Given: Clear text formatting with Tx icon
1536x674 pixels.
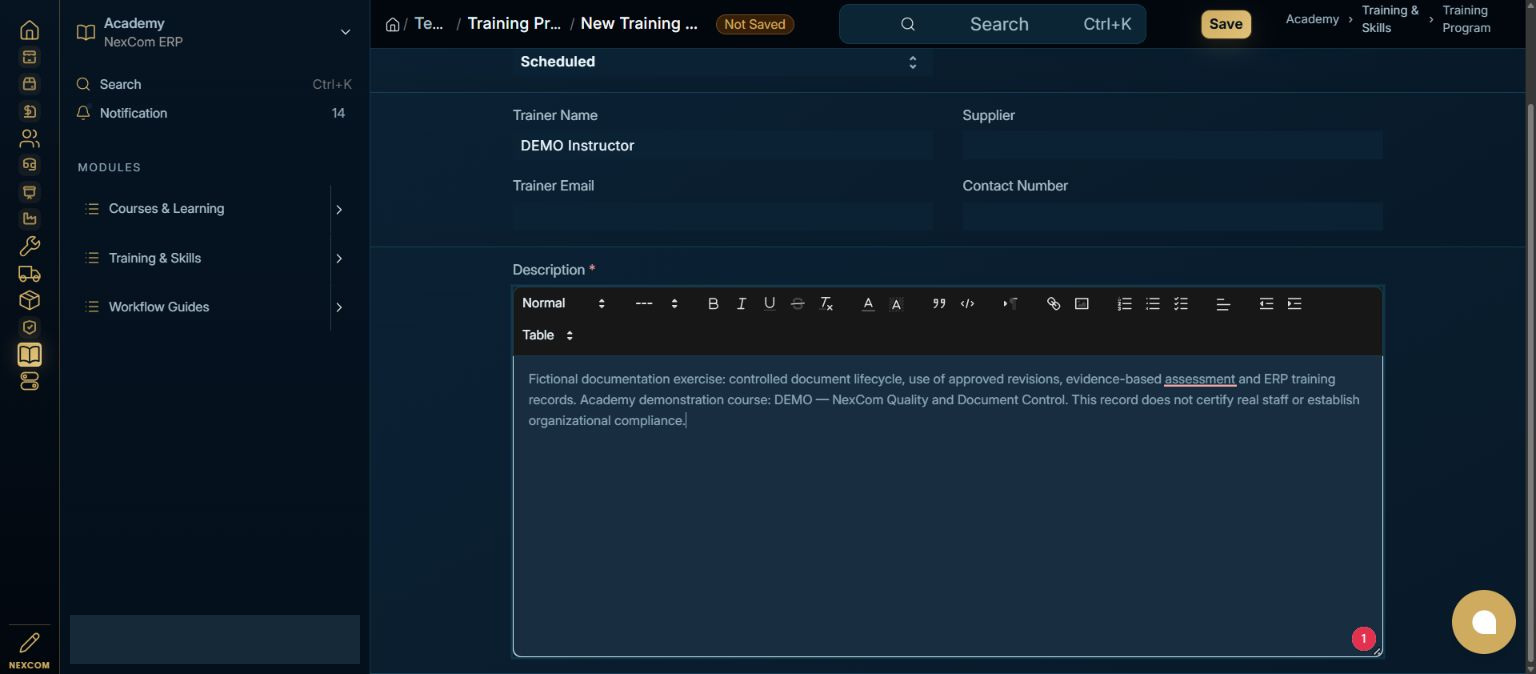Looking at the screenshot, I should coord(826,304).
